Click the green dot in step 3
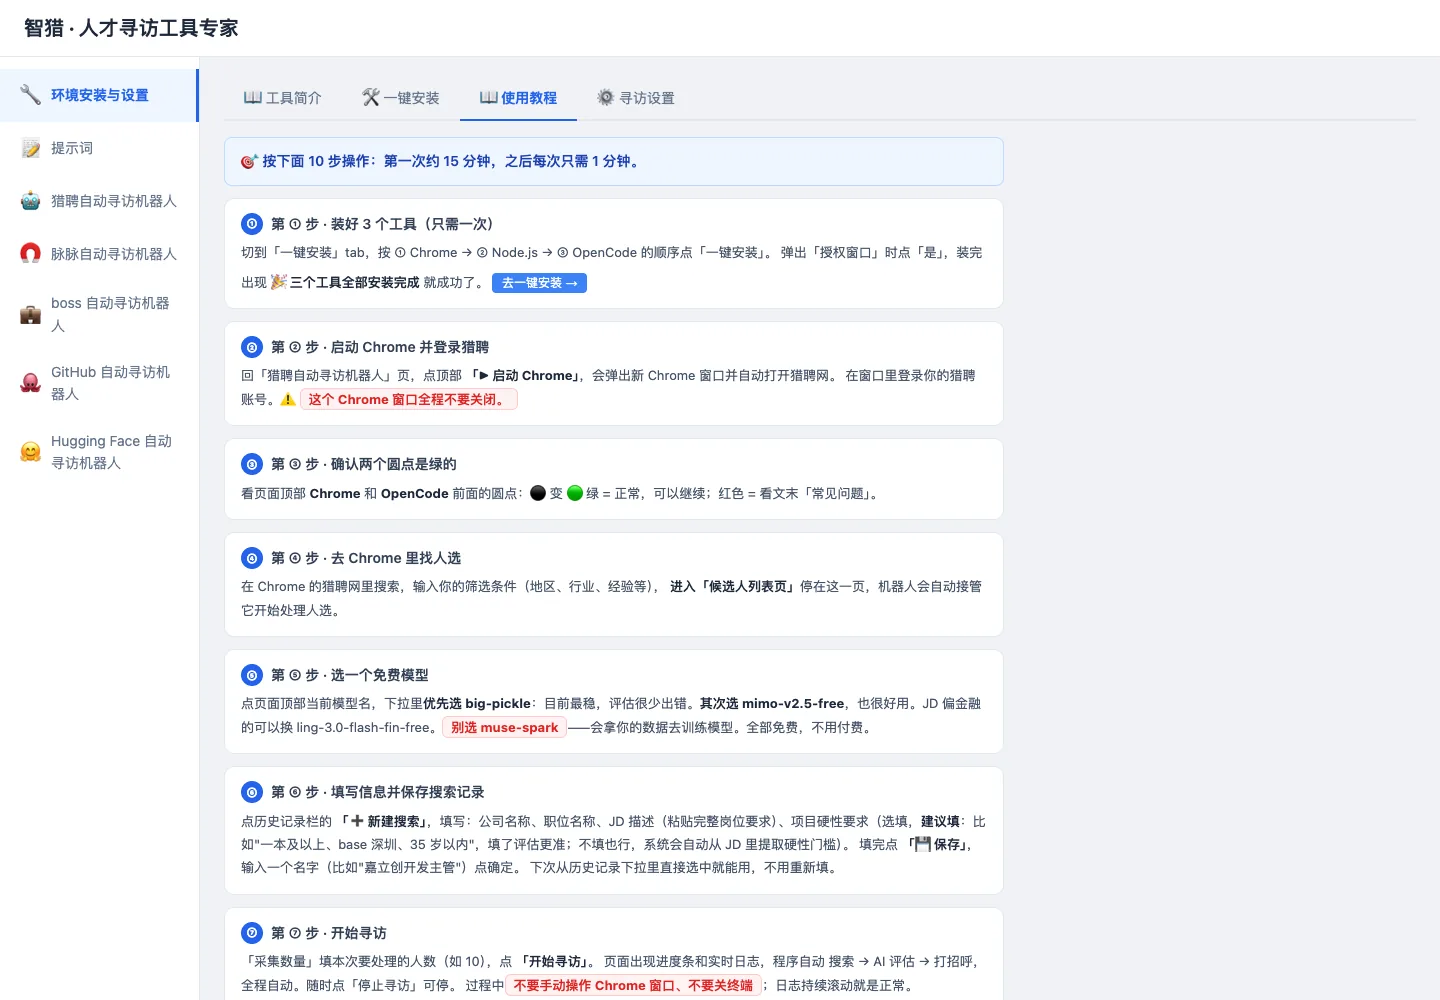Image resolution: width=1440 pixels, height=1000 pixels. point(575,493)
